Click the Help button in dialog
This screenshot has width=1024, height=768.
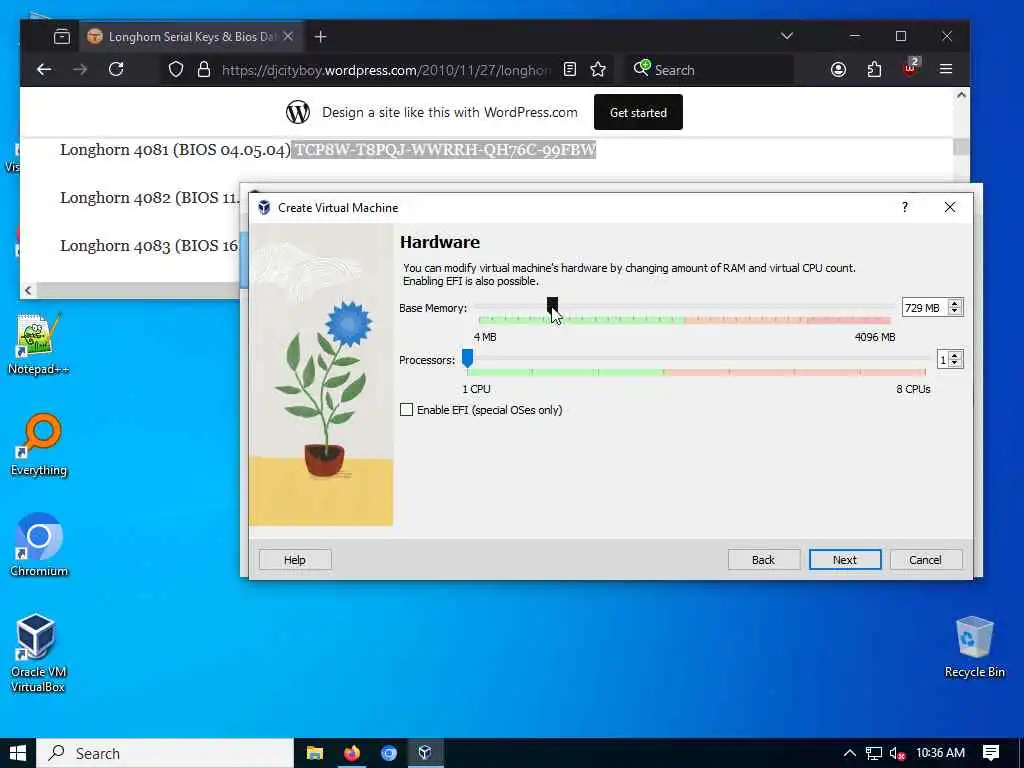pos(295,560)
